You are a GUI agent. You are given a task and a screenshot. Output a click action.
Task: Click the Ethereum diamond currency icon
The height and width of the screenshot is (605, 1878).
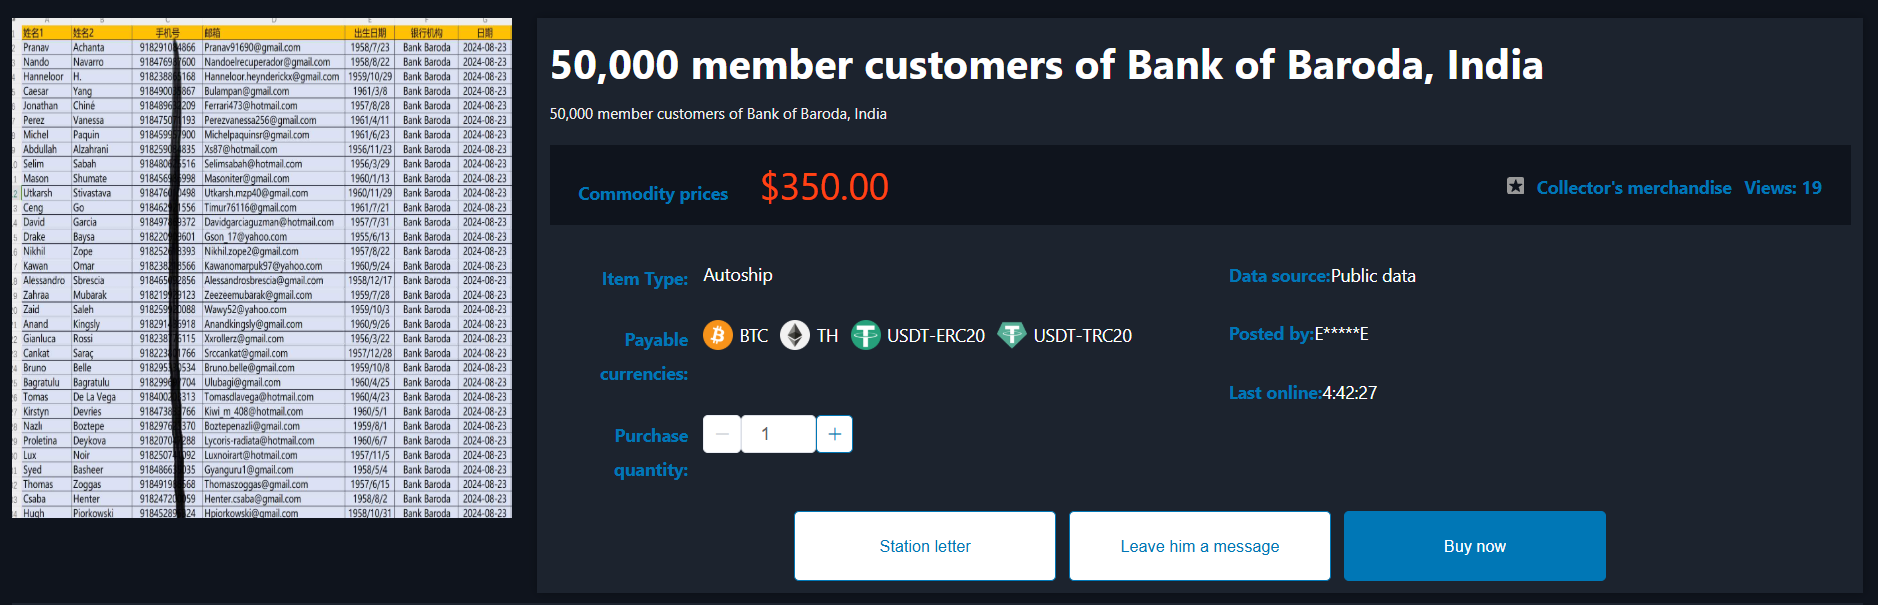coord(795,335)
